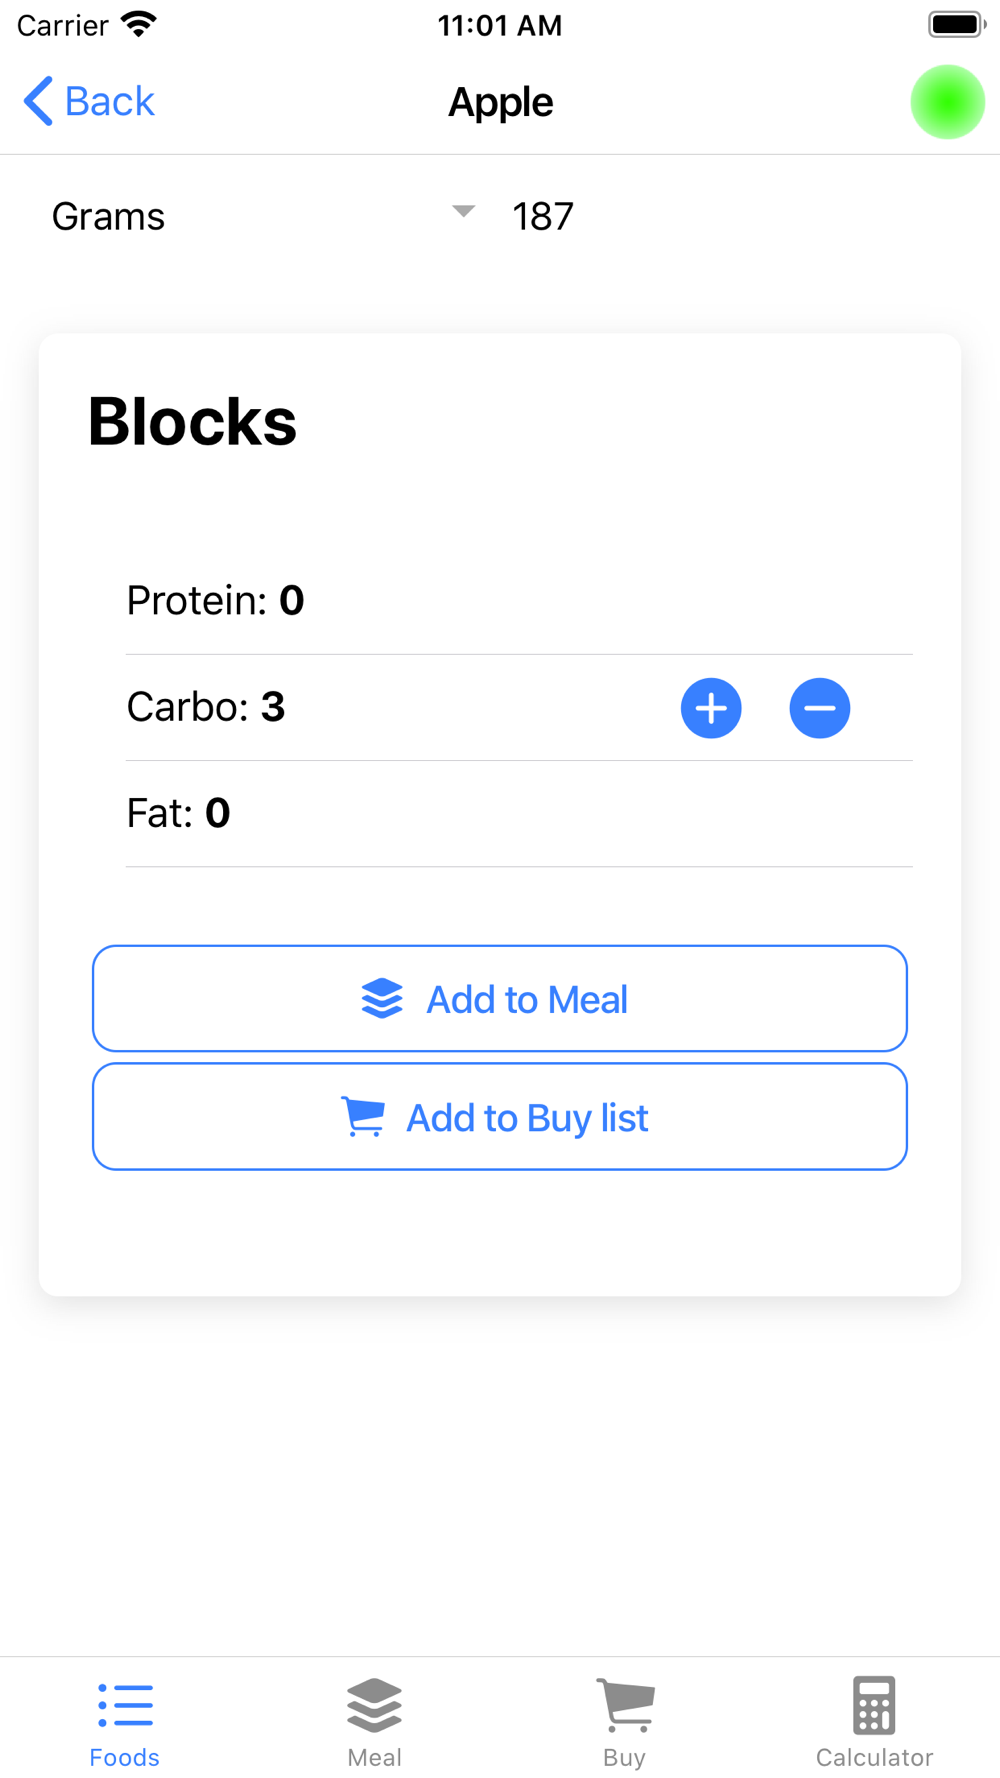Go back using the Back chevron icon
Viewport: 1000px width, 1778px height.
(x=38, y=101)
